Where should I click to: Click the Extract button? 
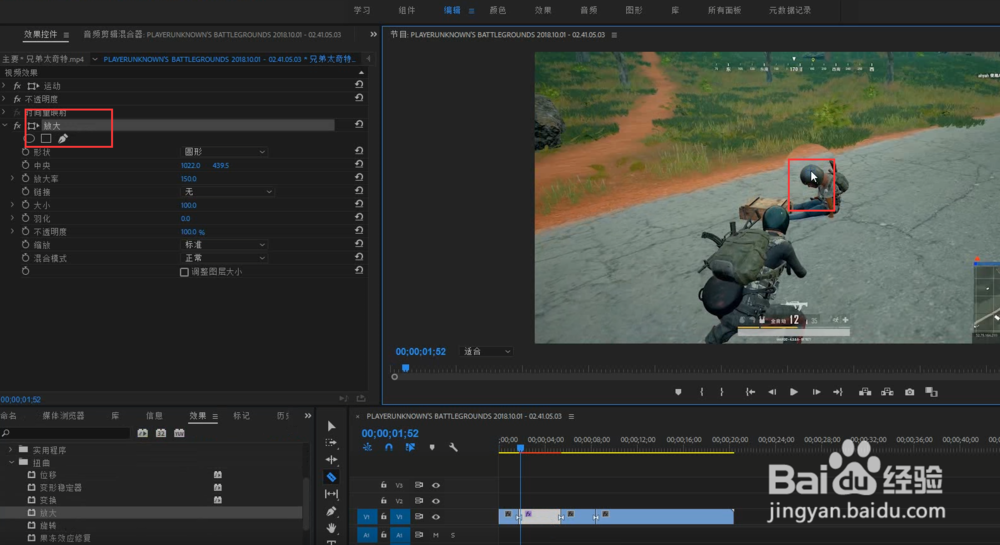click(887, 392)
